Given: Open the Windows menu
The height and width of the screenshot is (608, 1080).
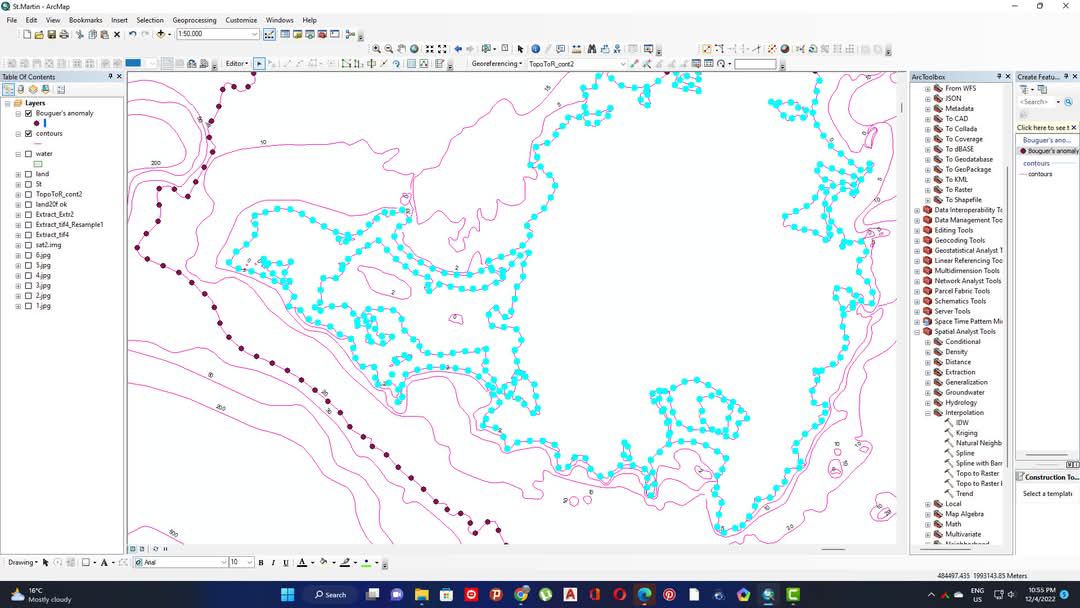Looking at the screenshot, I should 279,20.
